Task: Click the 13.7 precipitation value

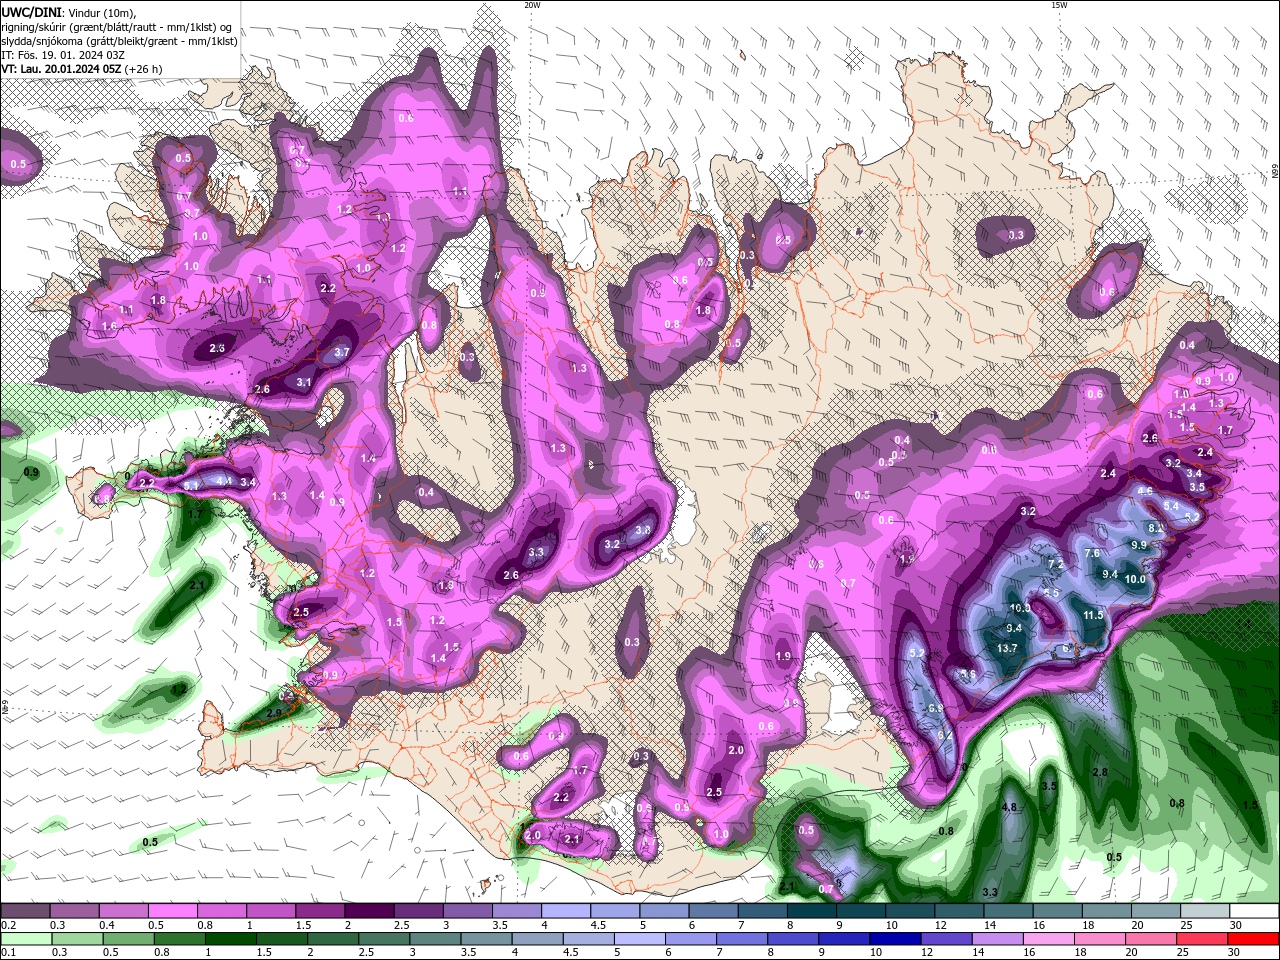Action: [x=1007, y=649]
